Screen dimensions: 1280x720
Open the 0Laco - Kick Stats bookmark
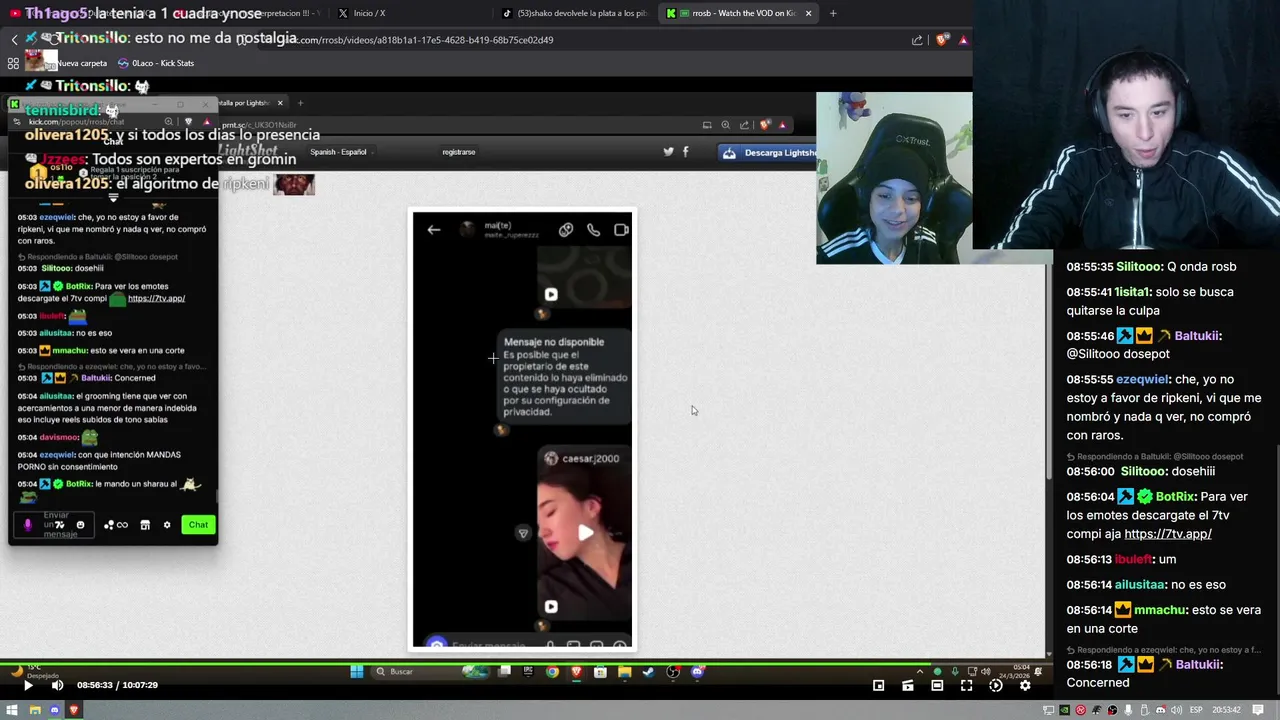(x=155, y=63)
